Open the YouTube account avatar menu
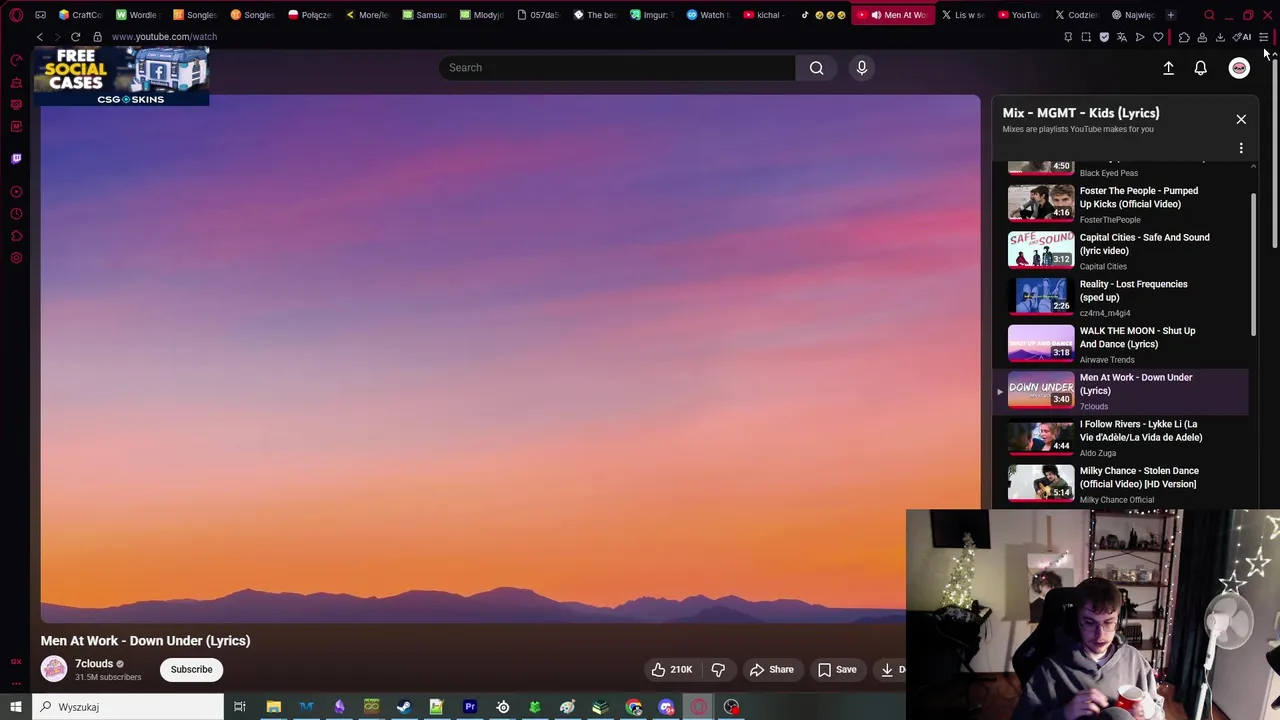This screenshot has height=720, width=1280. click(x=1239, y=67)
